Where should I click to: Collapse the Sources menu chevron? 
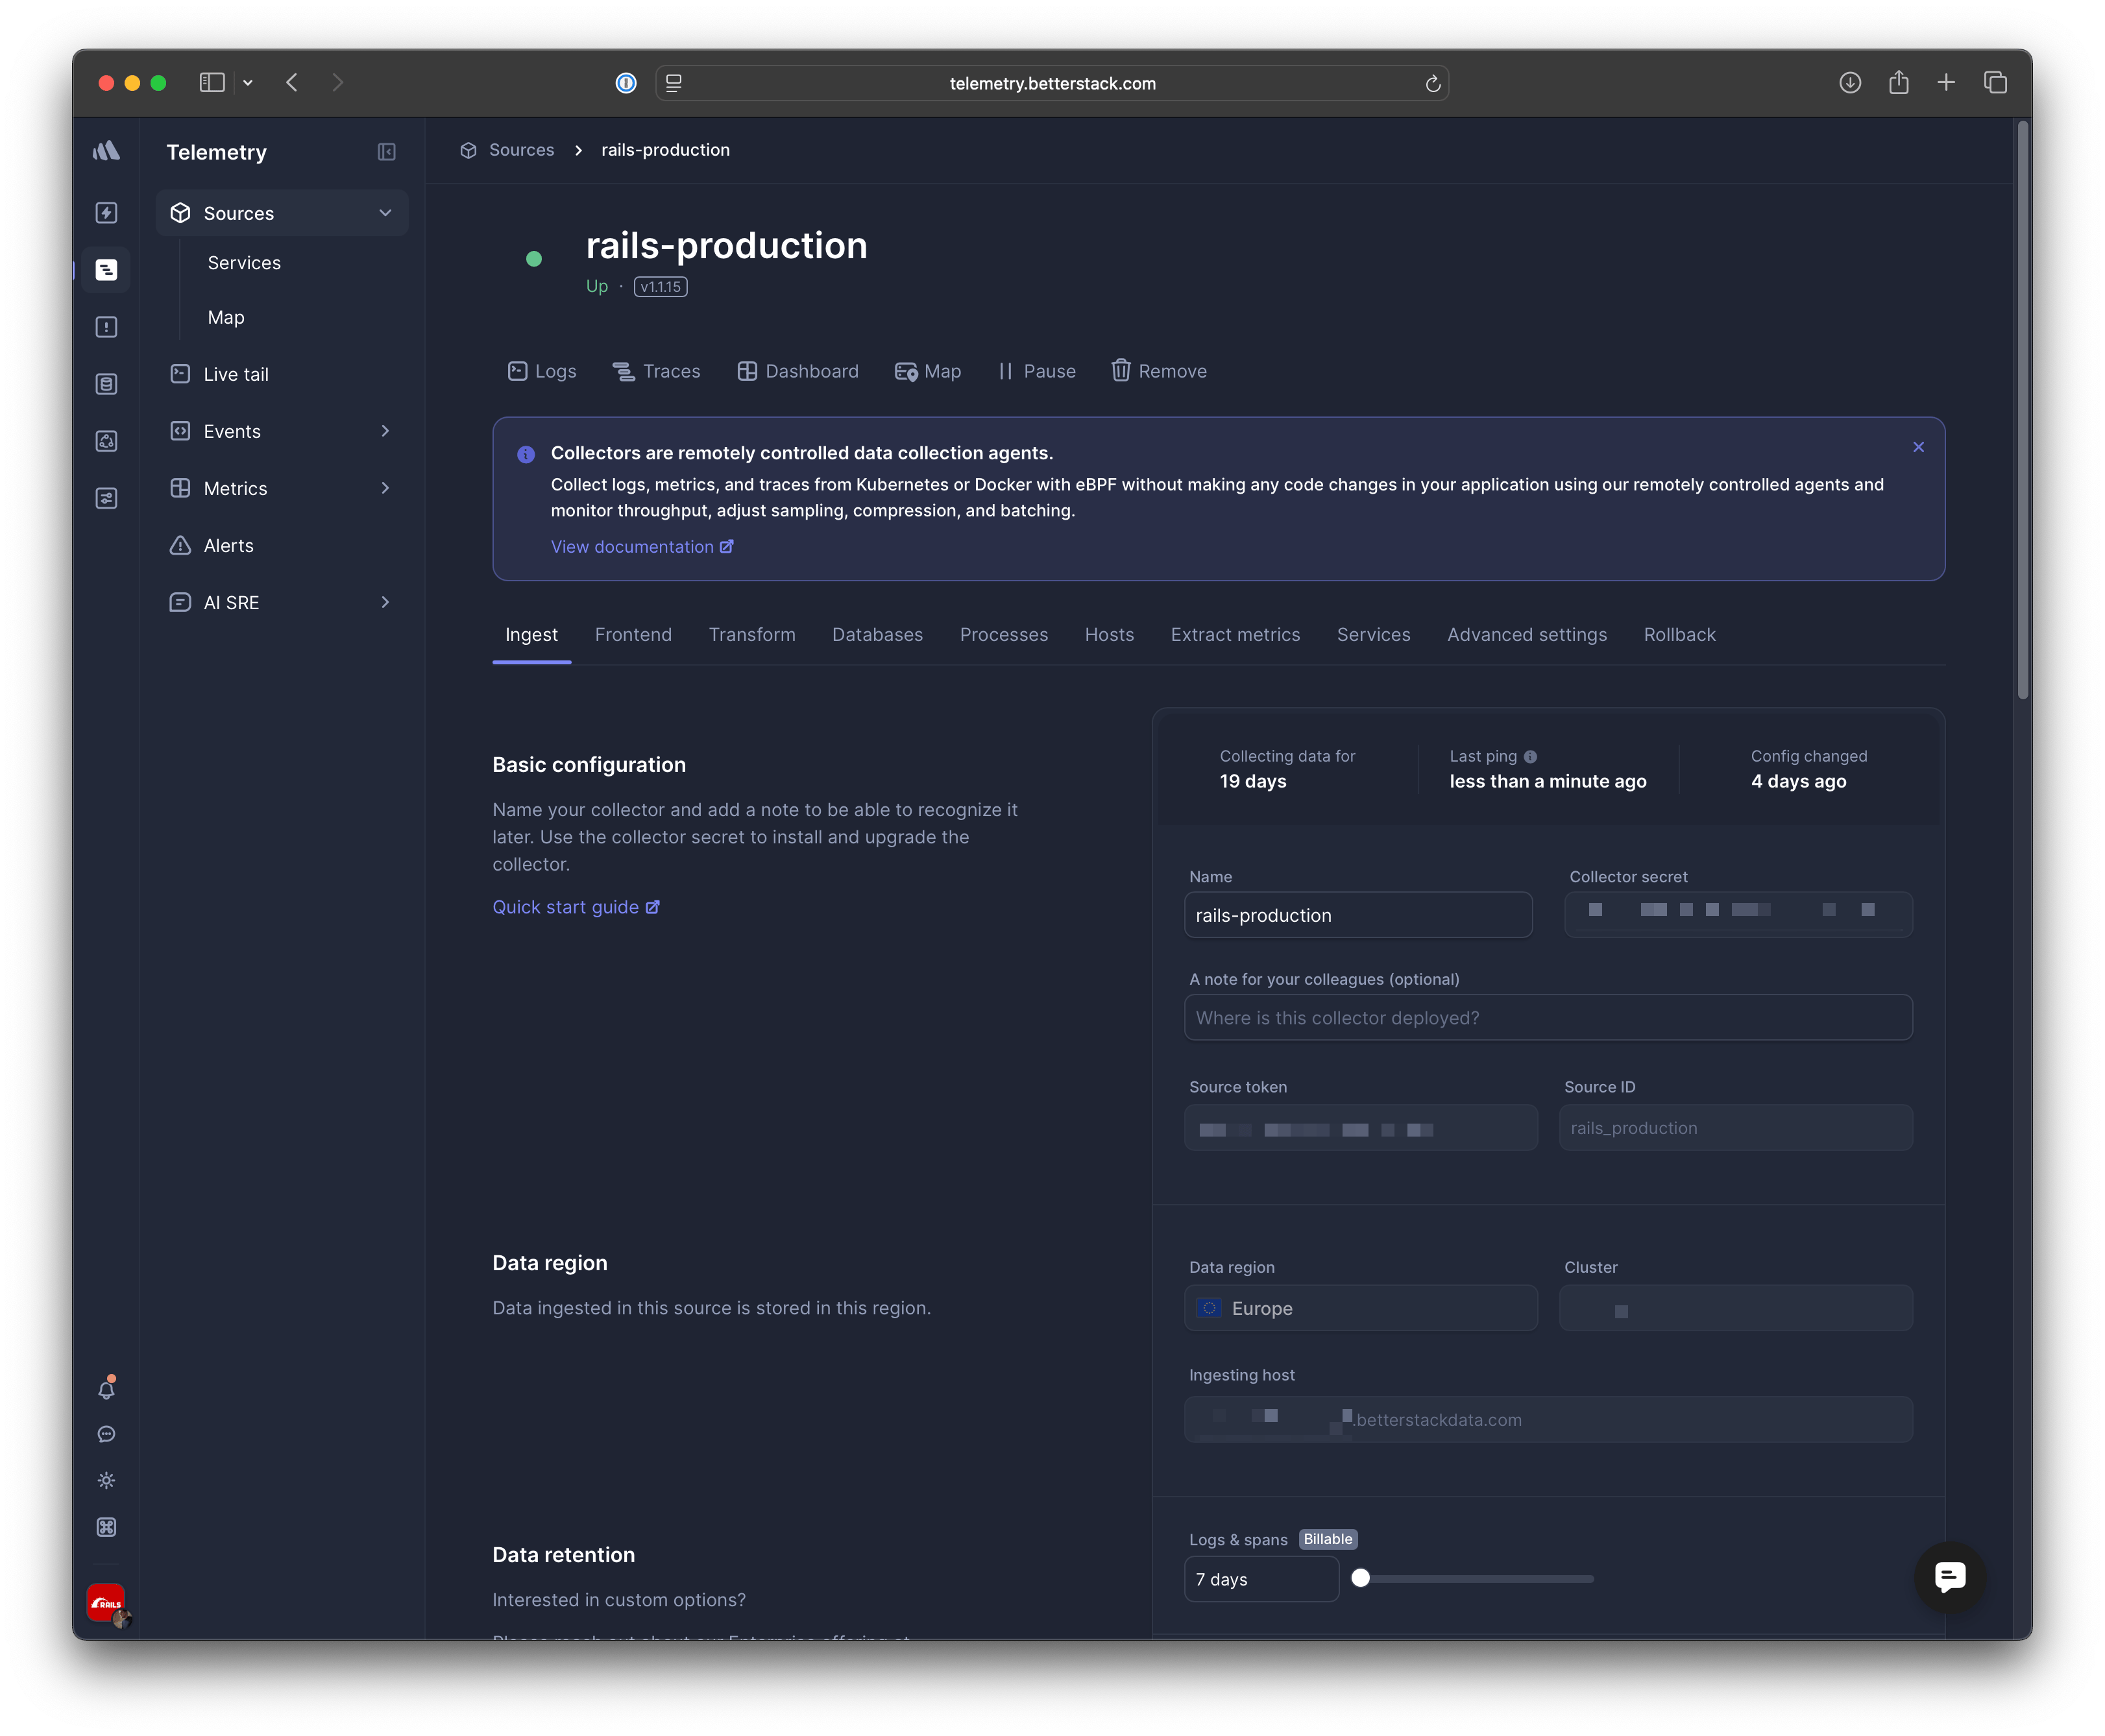pyautogui.click(x=385, y=213)
